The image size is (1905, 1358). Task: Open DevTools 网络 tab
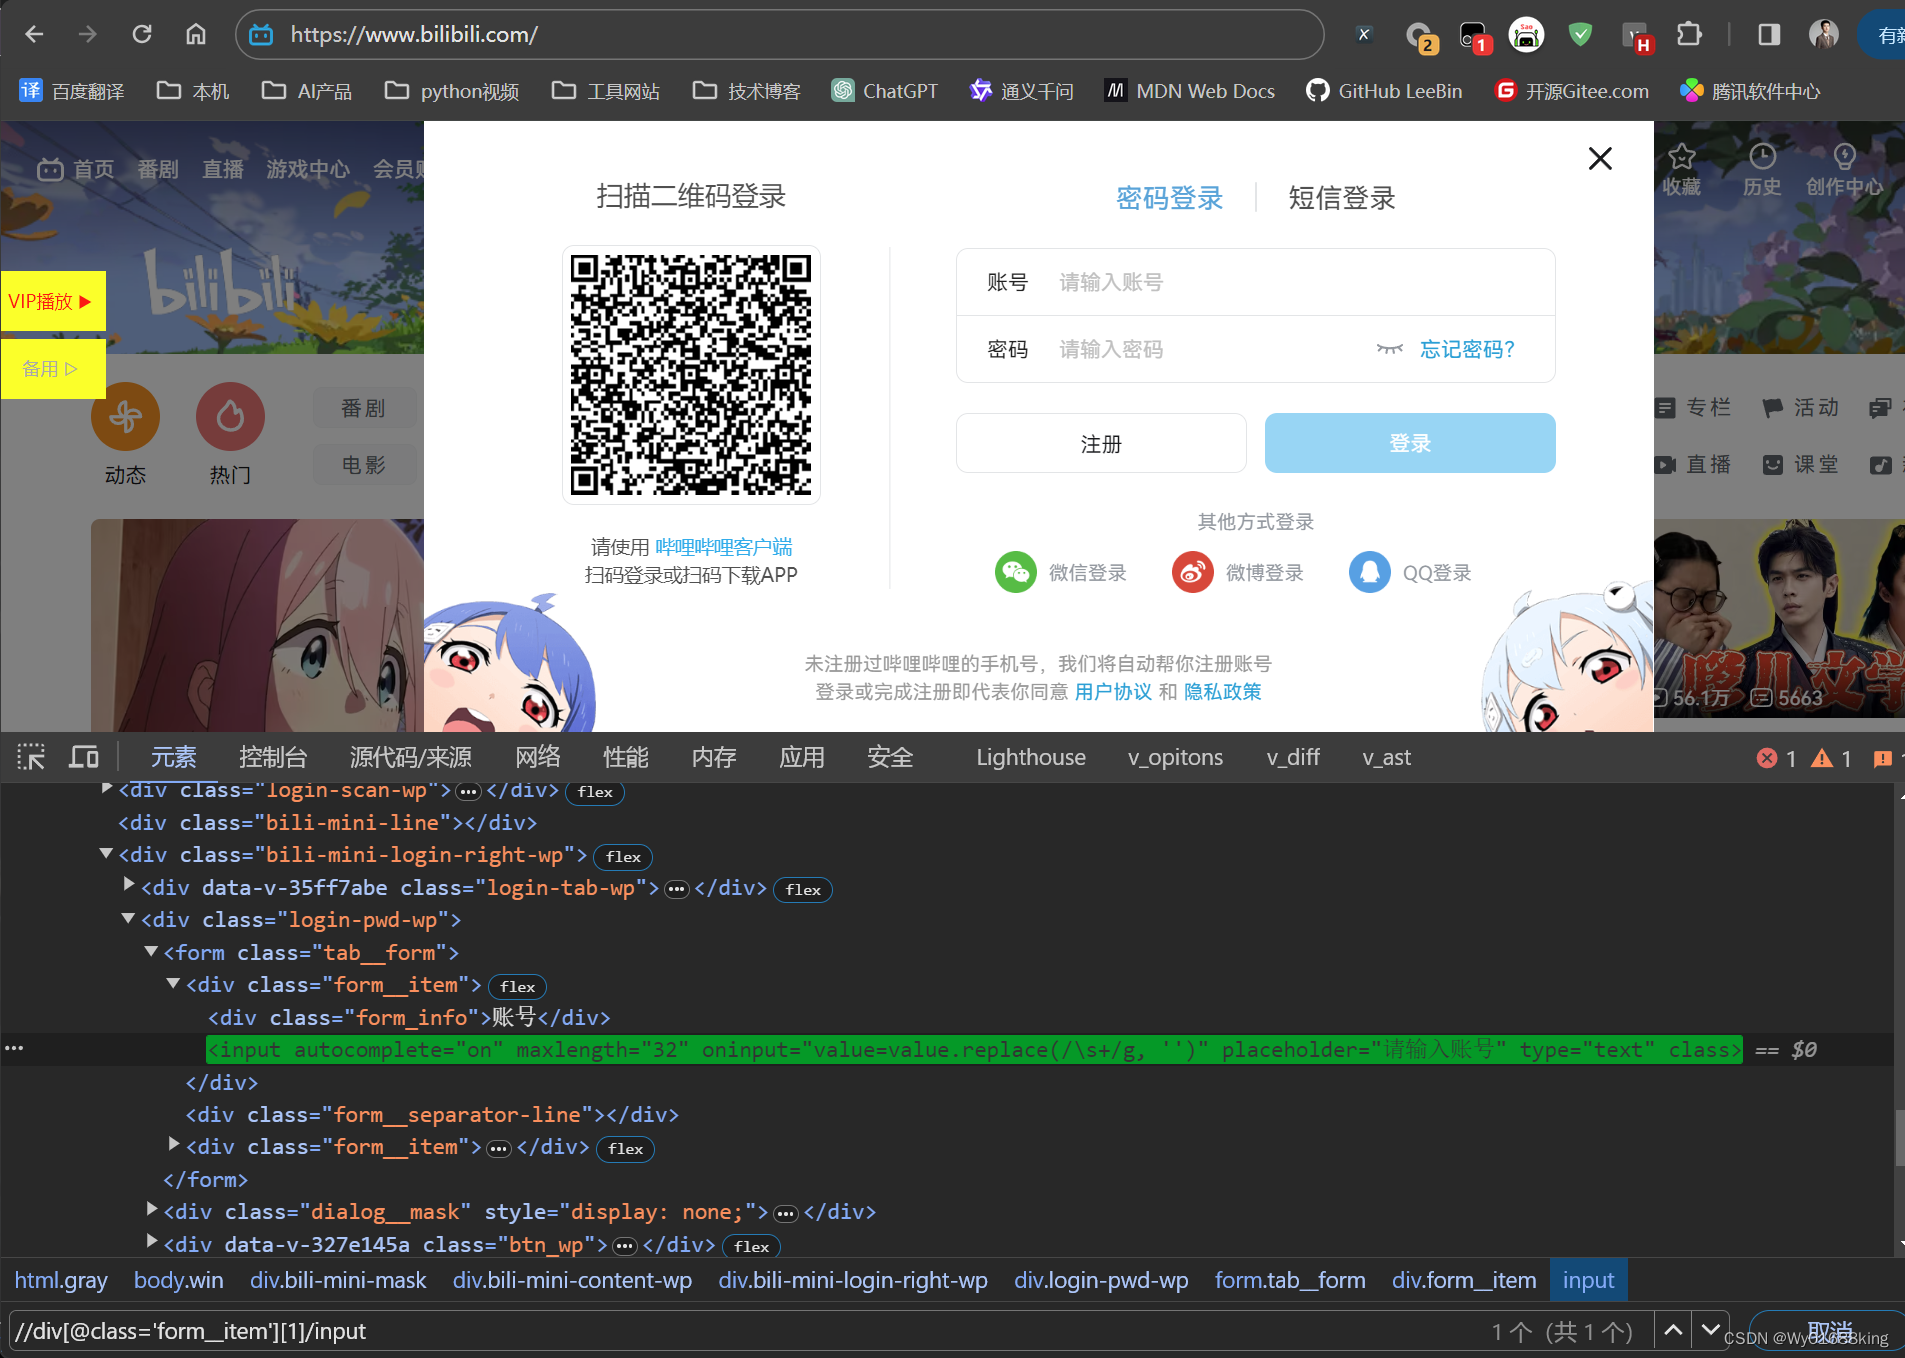(538, 758)
